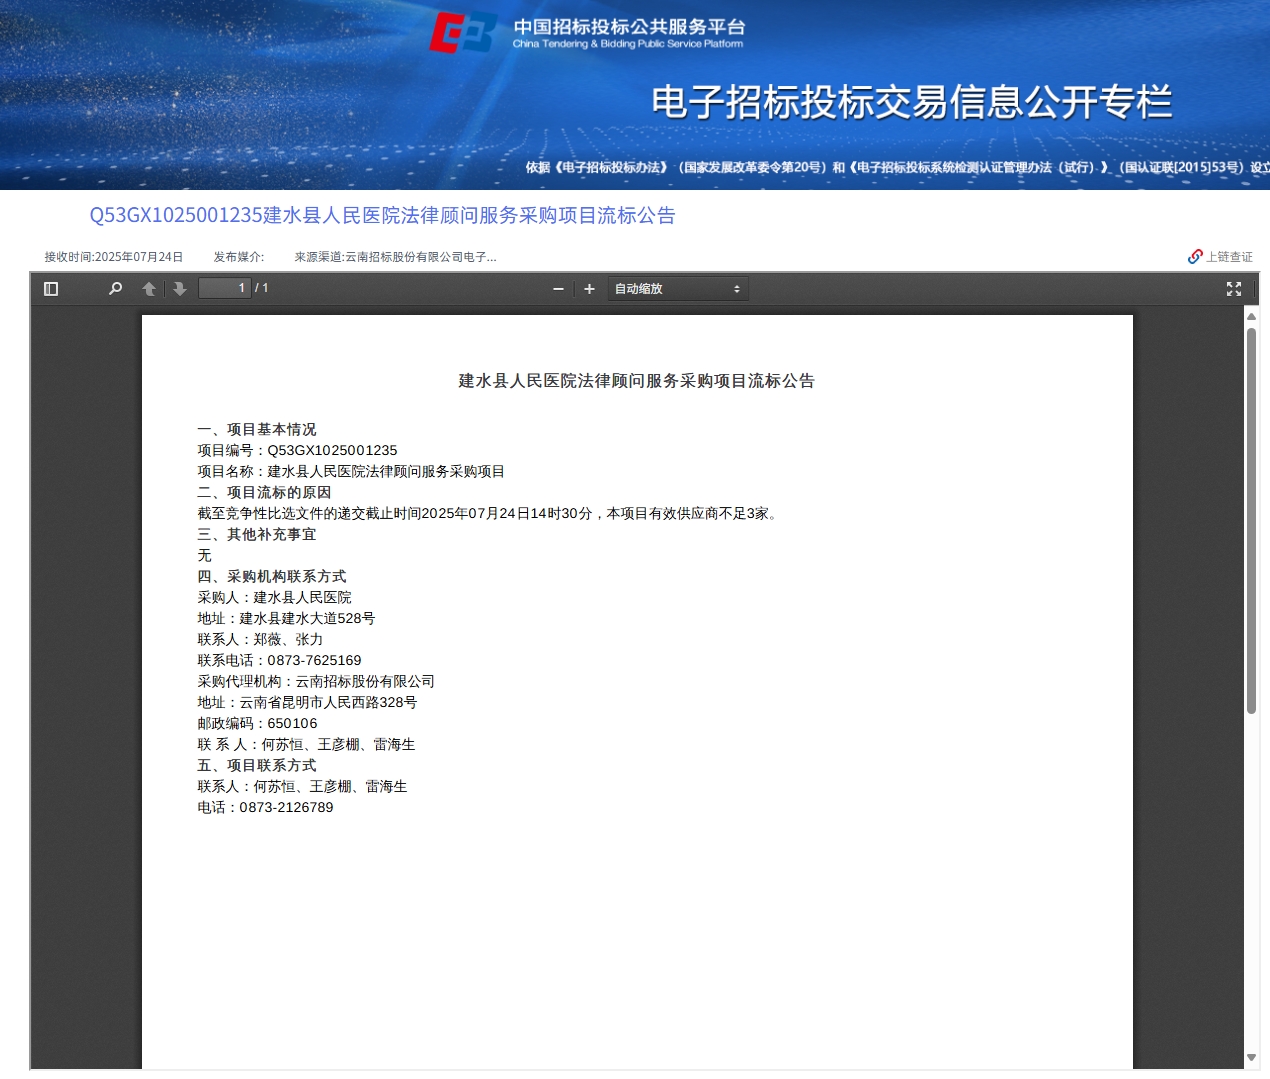Image resolution: width=1270 pixels, height=1079 pixels.
Task: Click the vertical scrollbar thumb
Action: (x=1251, y=520)
